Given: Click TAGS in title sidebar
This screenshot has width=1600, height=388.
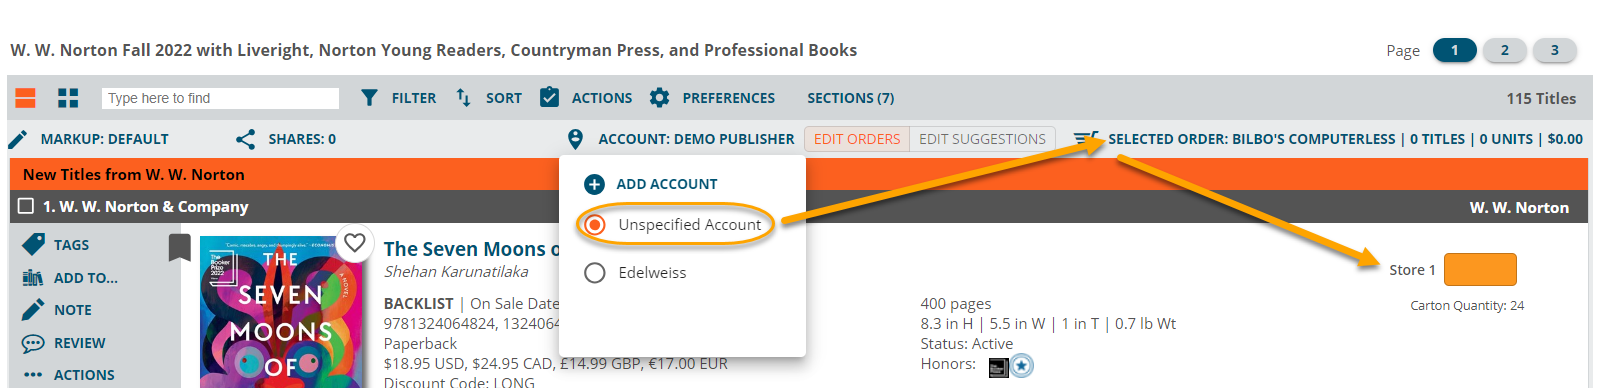Looking at the screenshot, I should tap(71, 245).
